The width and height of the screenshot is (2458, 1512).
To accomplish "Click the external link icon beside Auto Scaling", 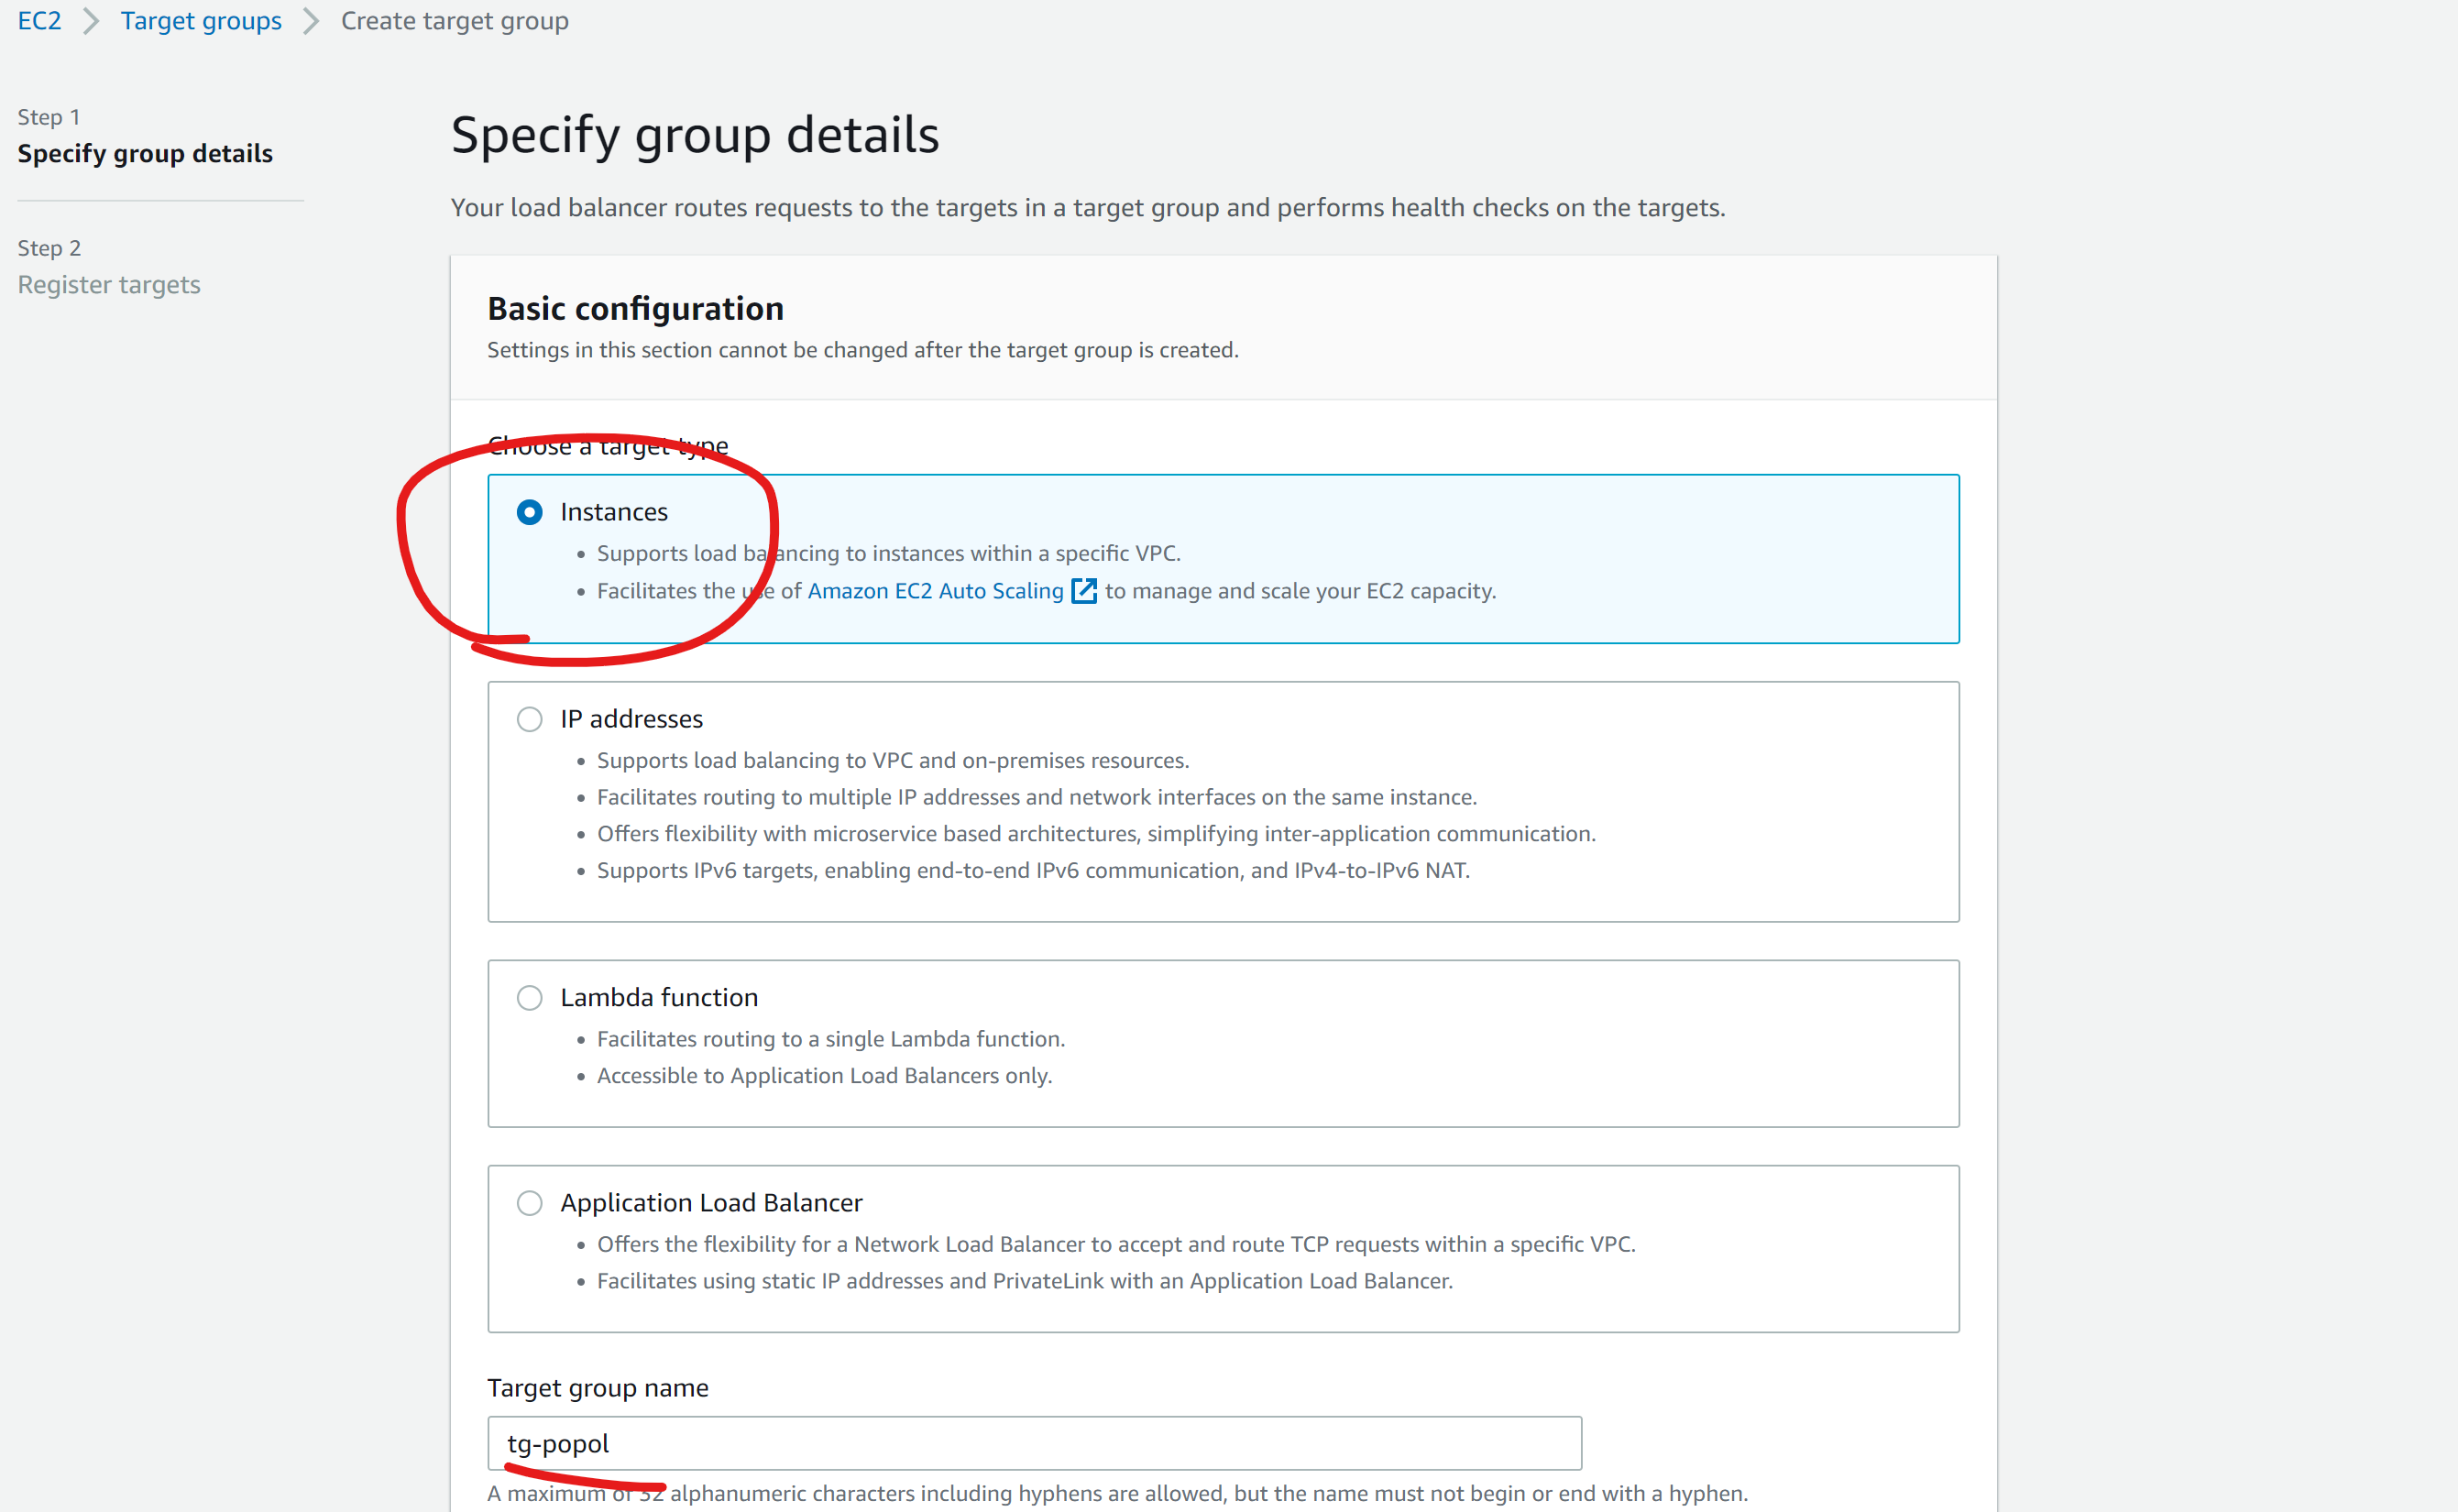I will coord(1084,591).
